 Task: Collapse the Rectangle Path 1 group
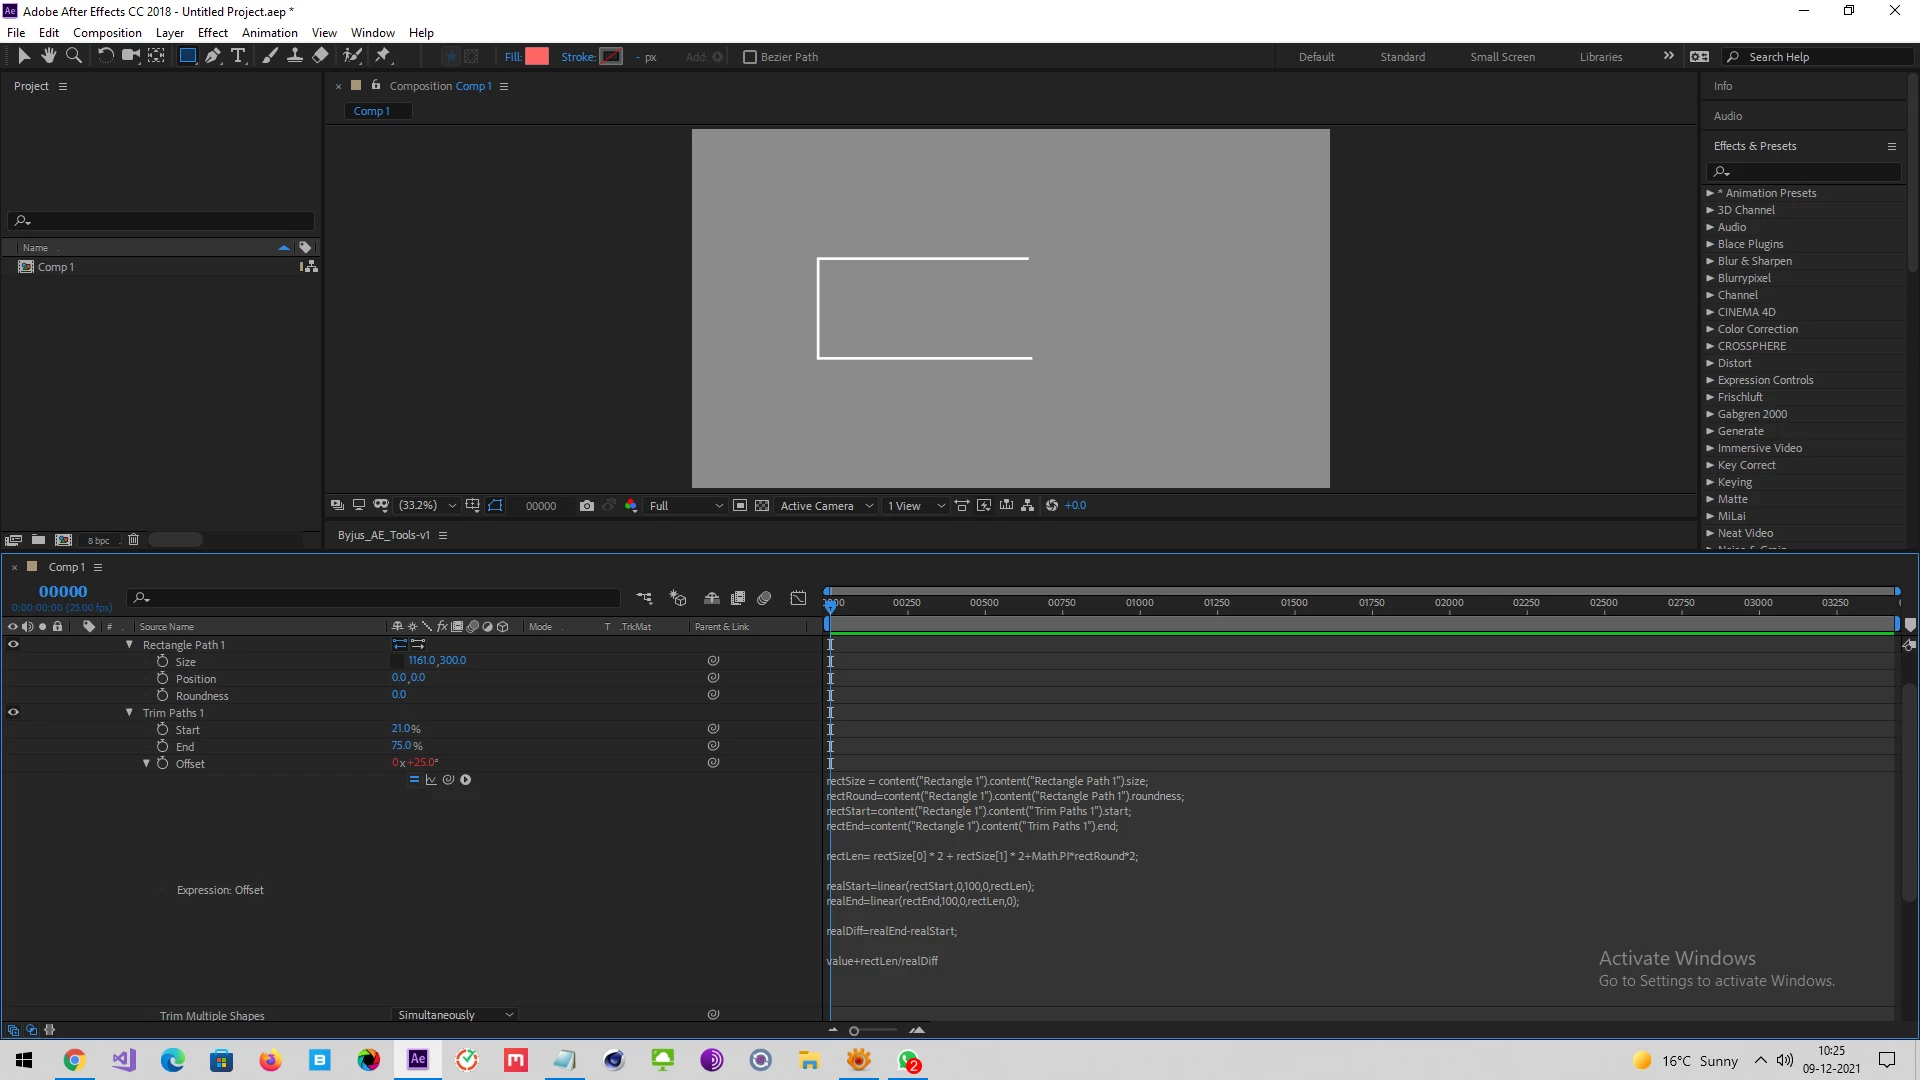pyautogui.click(x=129, y=645)
